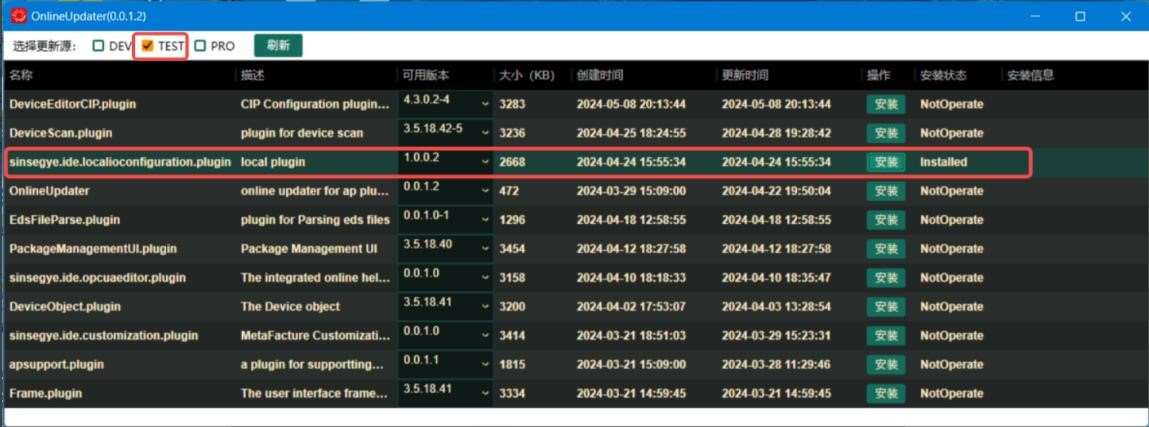The height and width of the screenshot is (427, 1149).
Task: Install DeviceScan.plugin
Action: [885, 133]
